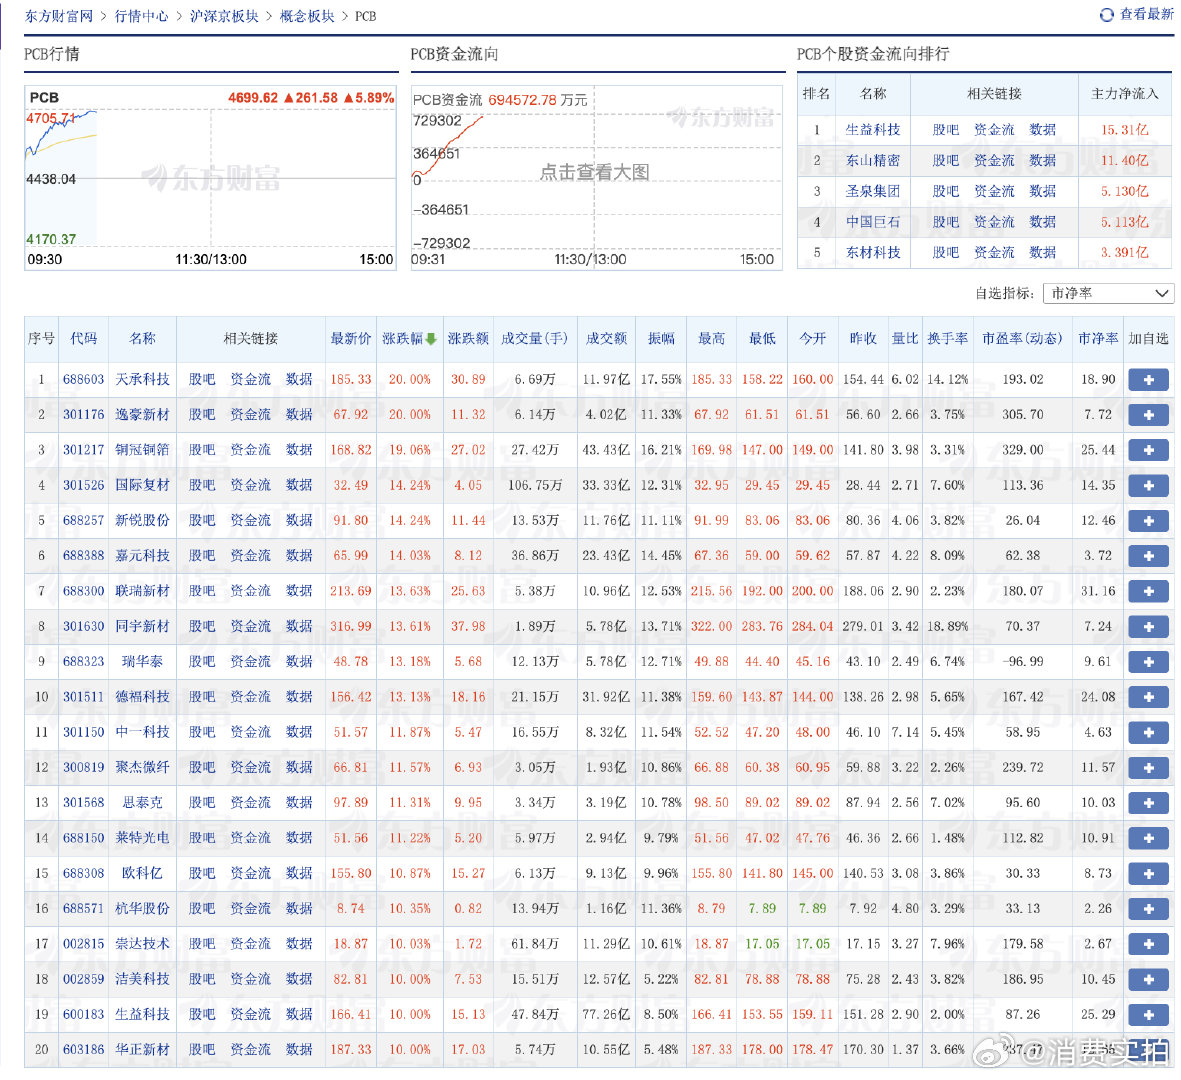
Task: Open 聚杰微纤 stock name link
Action: (x=142, y=767)
